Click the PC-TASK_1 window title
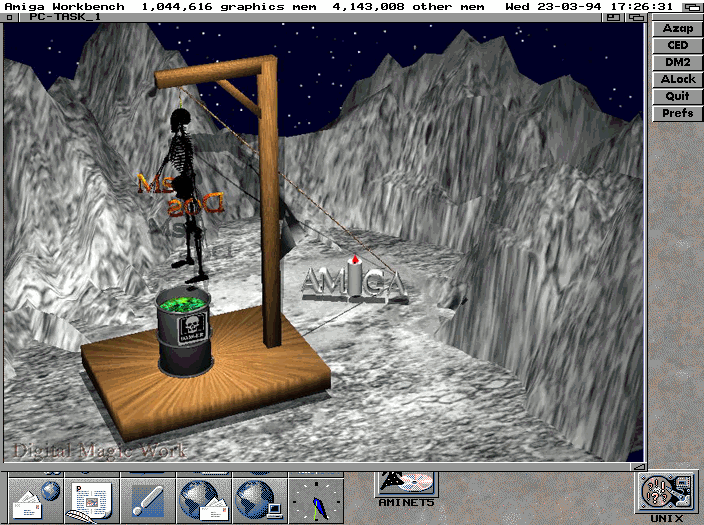704x525 pixels. point(65,17)
